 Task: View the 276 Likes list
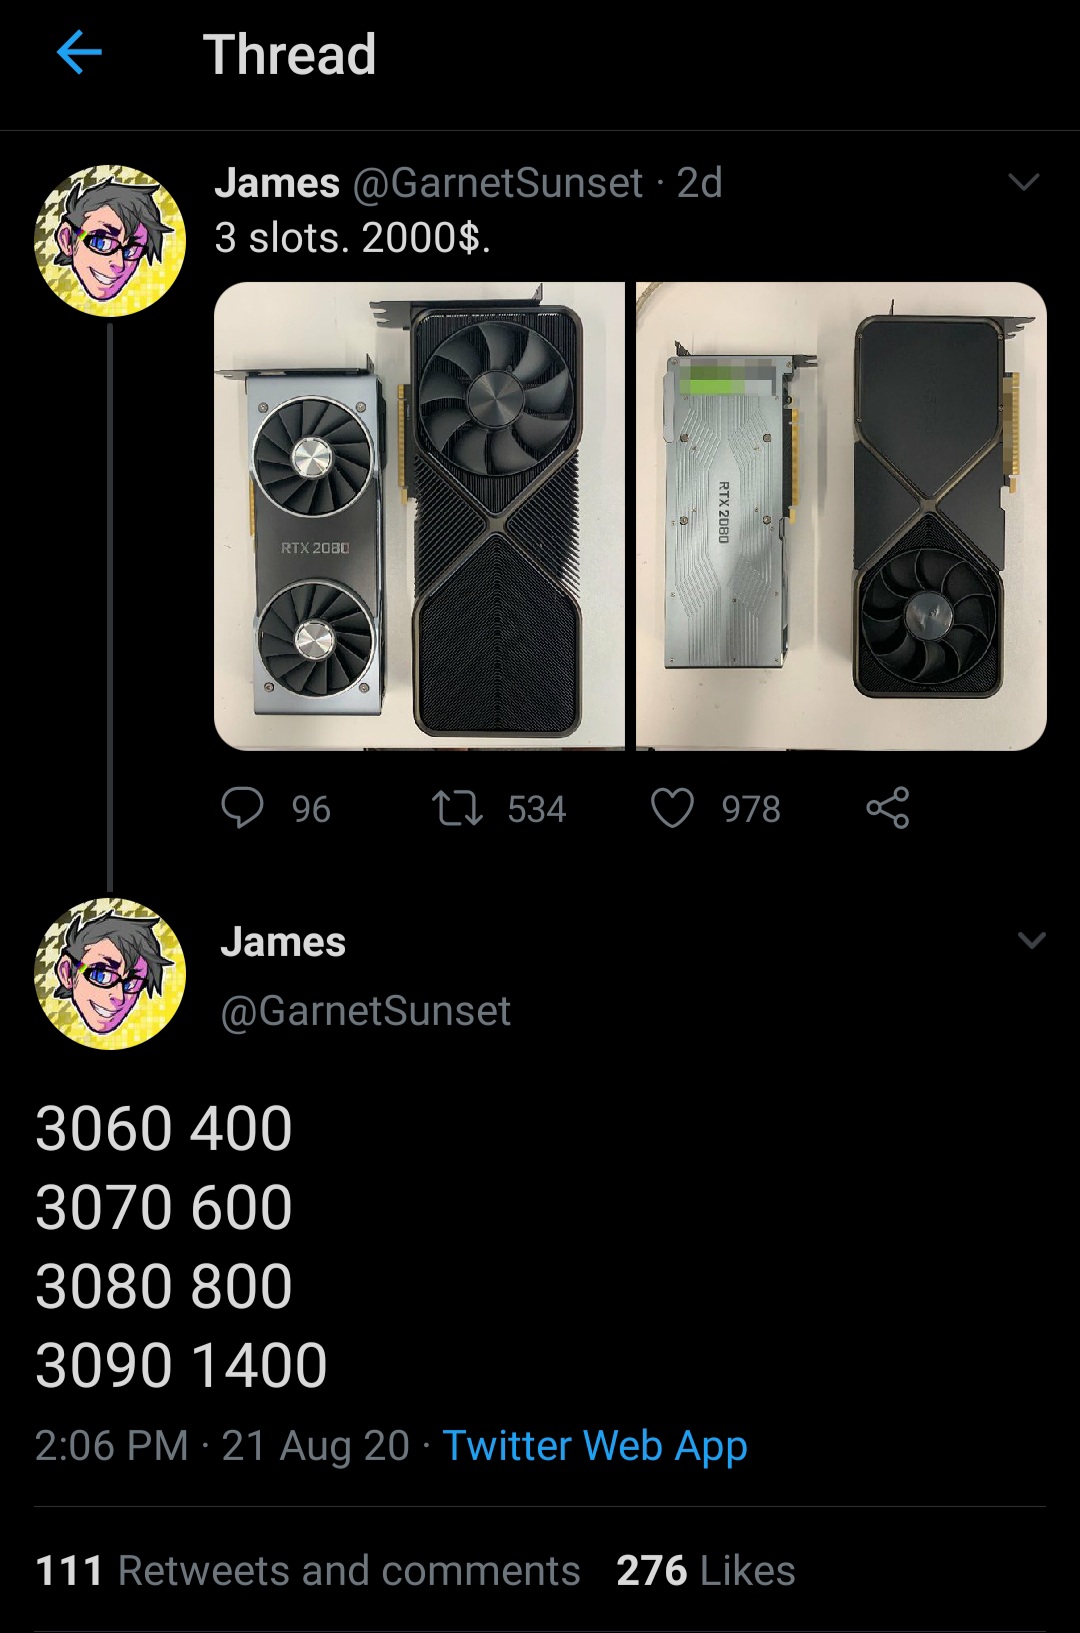pos(706,1571)
